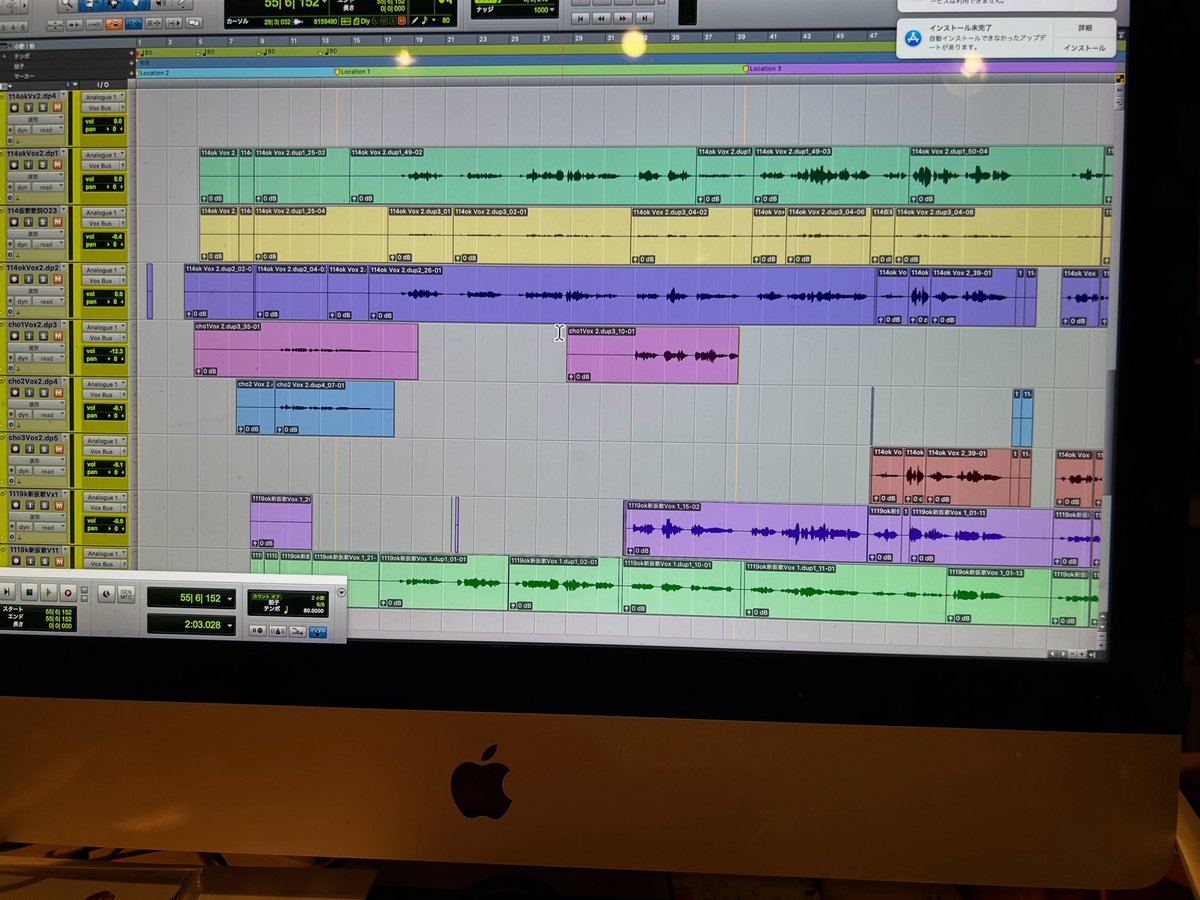Click the rewind button in top transport
The width and height of the screenshot is (1200, 900).
601,19
